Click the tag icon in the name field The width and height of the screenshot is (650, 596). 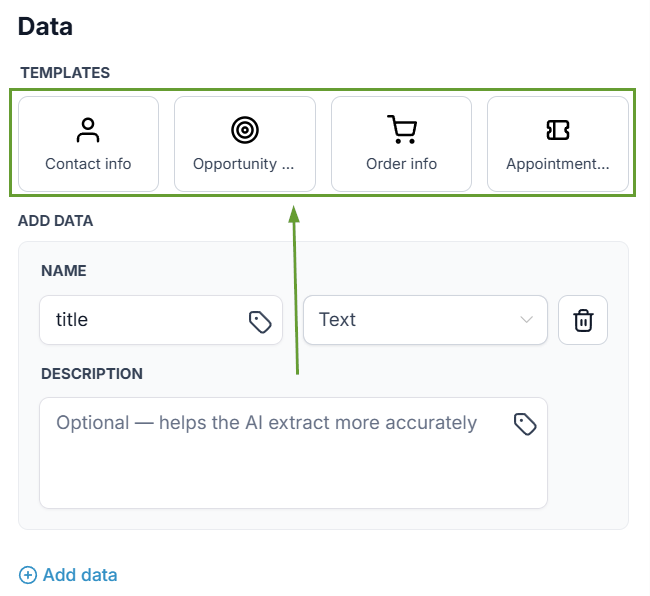coord(260,322)
